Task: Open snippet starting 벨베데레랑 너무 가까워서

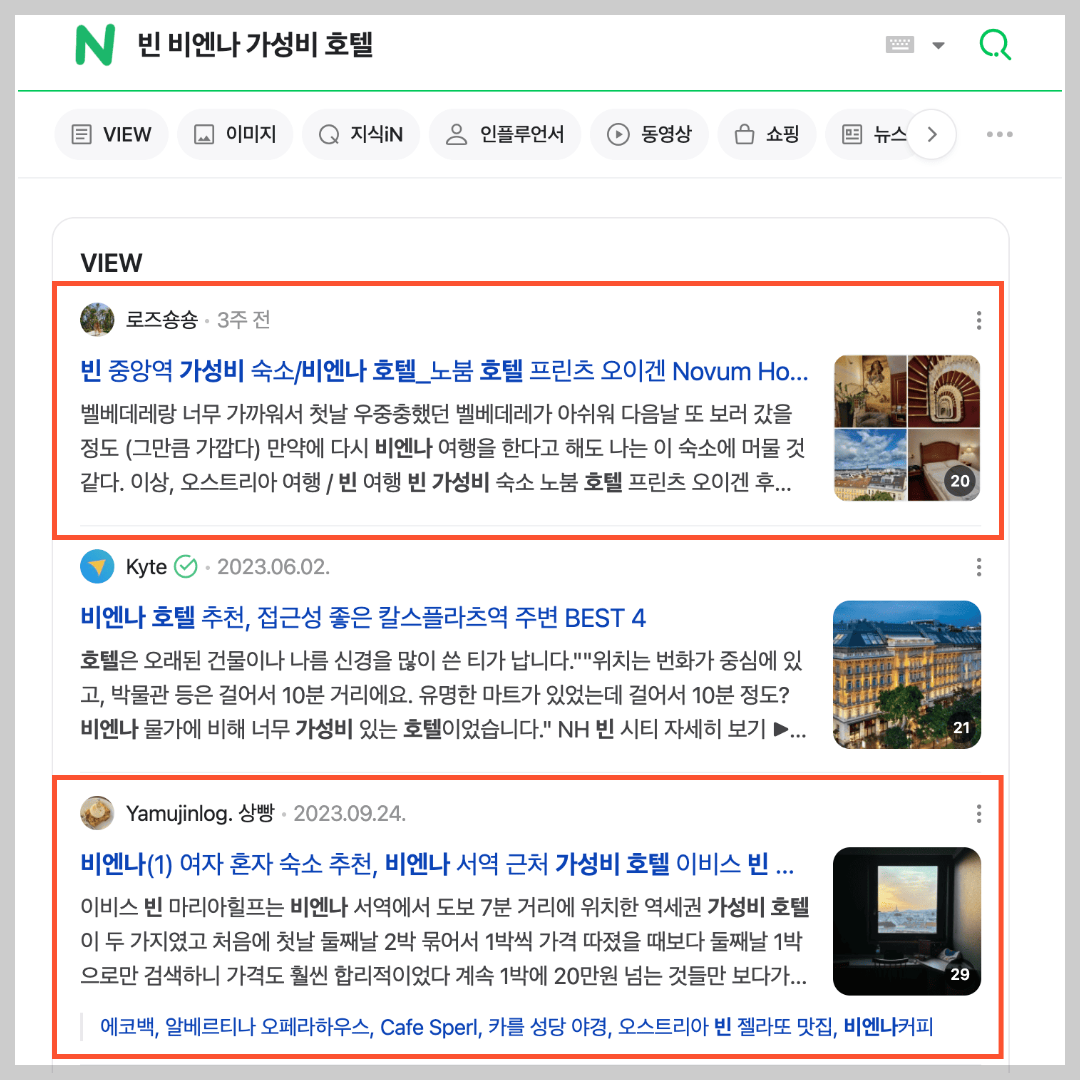Action: tap(443, 448)
